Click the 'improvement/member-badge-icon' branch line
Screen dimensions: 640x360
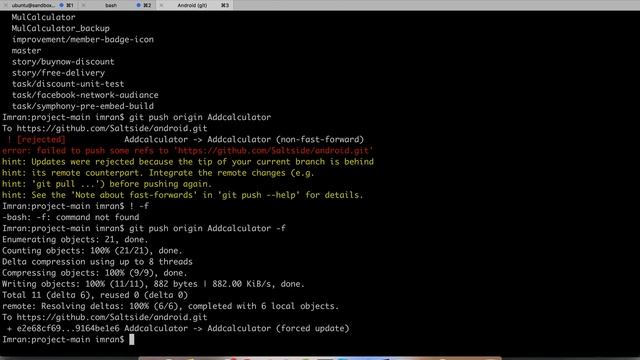82,39
